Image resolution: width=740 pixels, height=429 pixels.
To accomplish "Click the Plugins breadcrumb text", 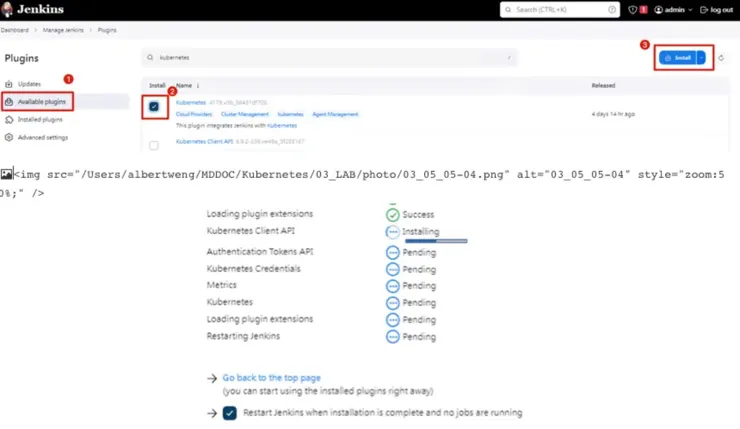I will [x=107, y=30].
